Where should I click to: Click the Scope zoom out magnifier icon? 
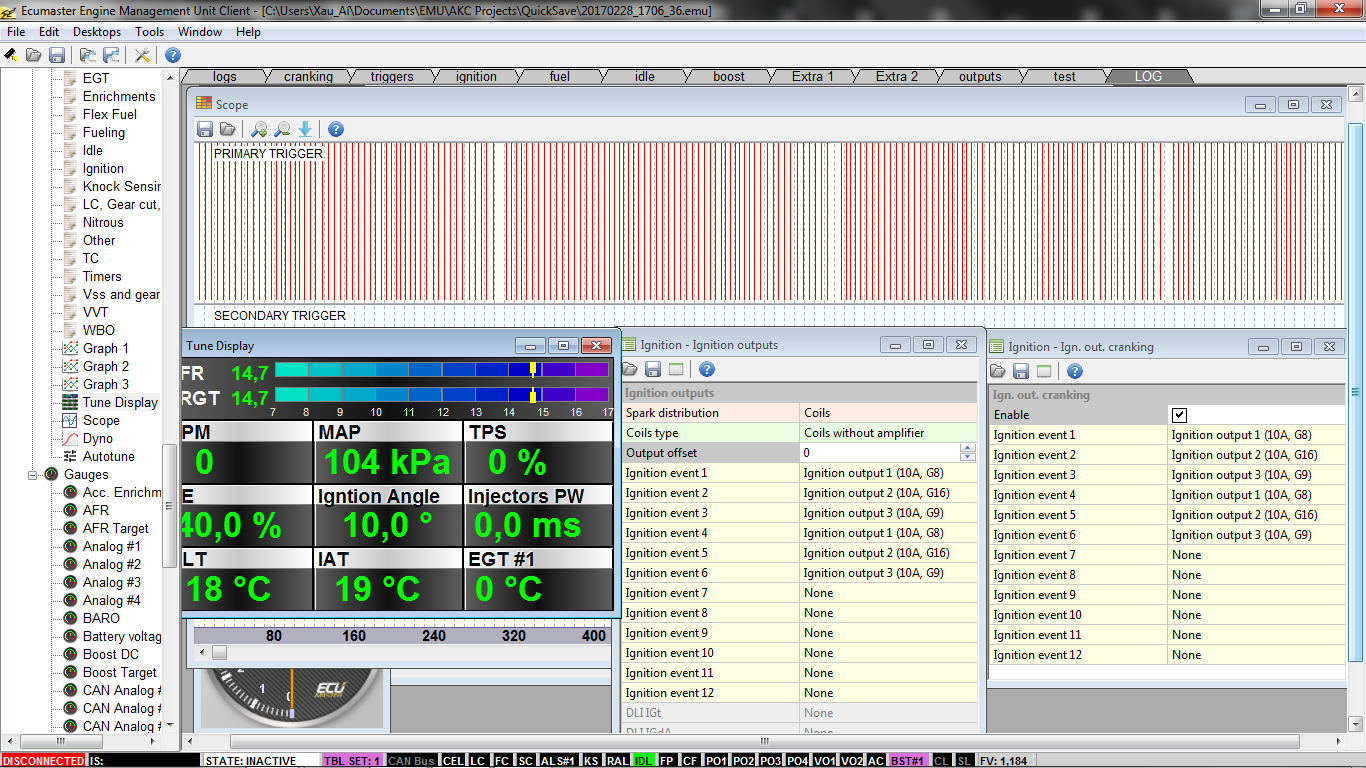[x=282, y=129]
